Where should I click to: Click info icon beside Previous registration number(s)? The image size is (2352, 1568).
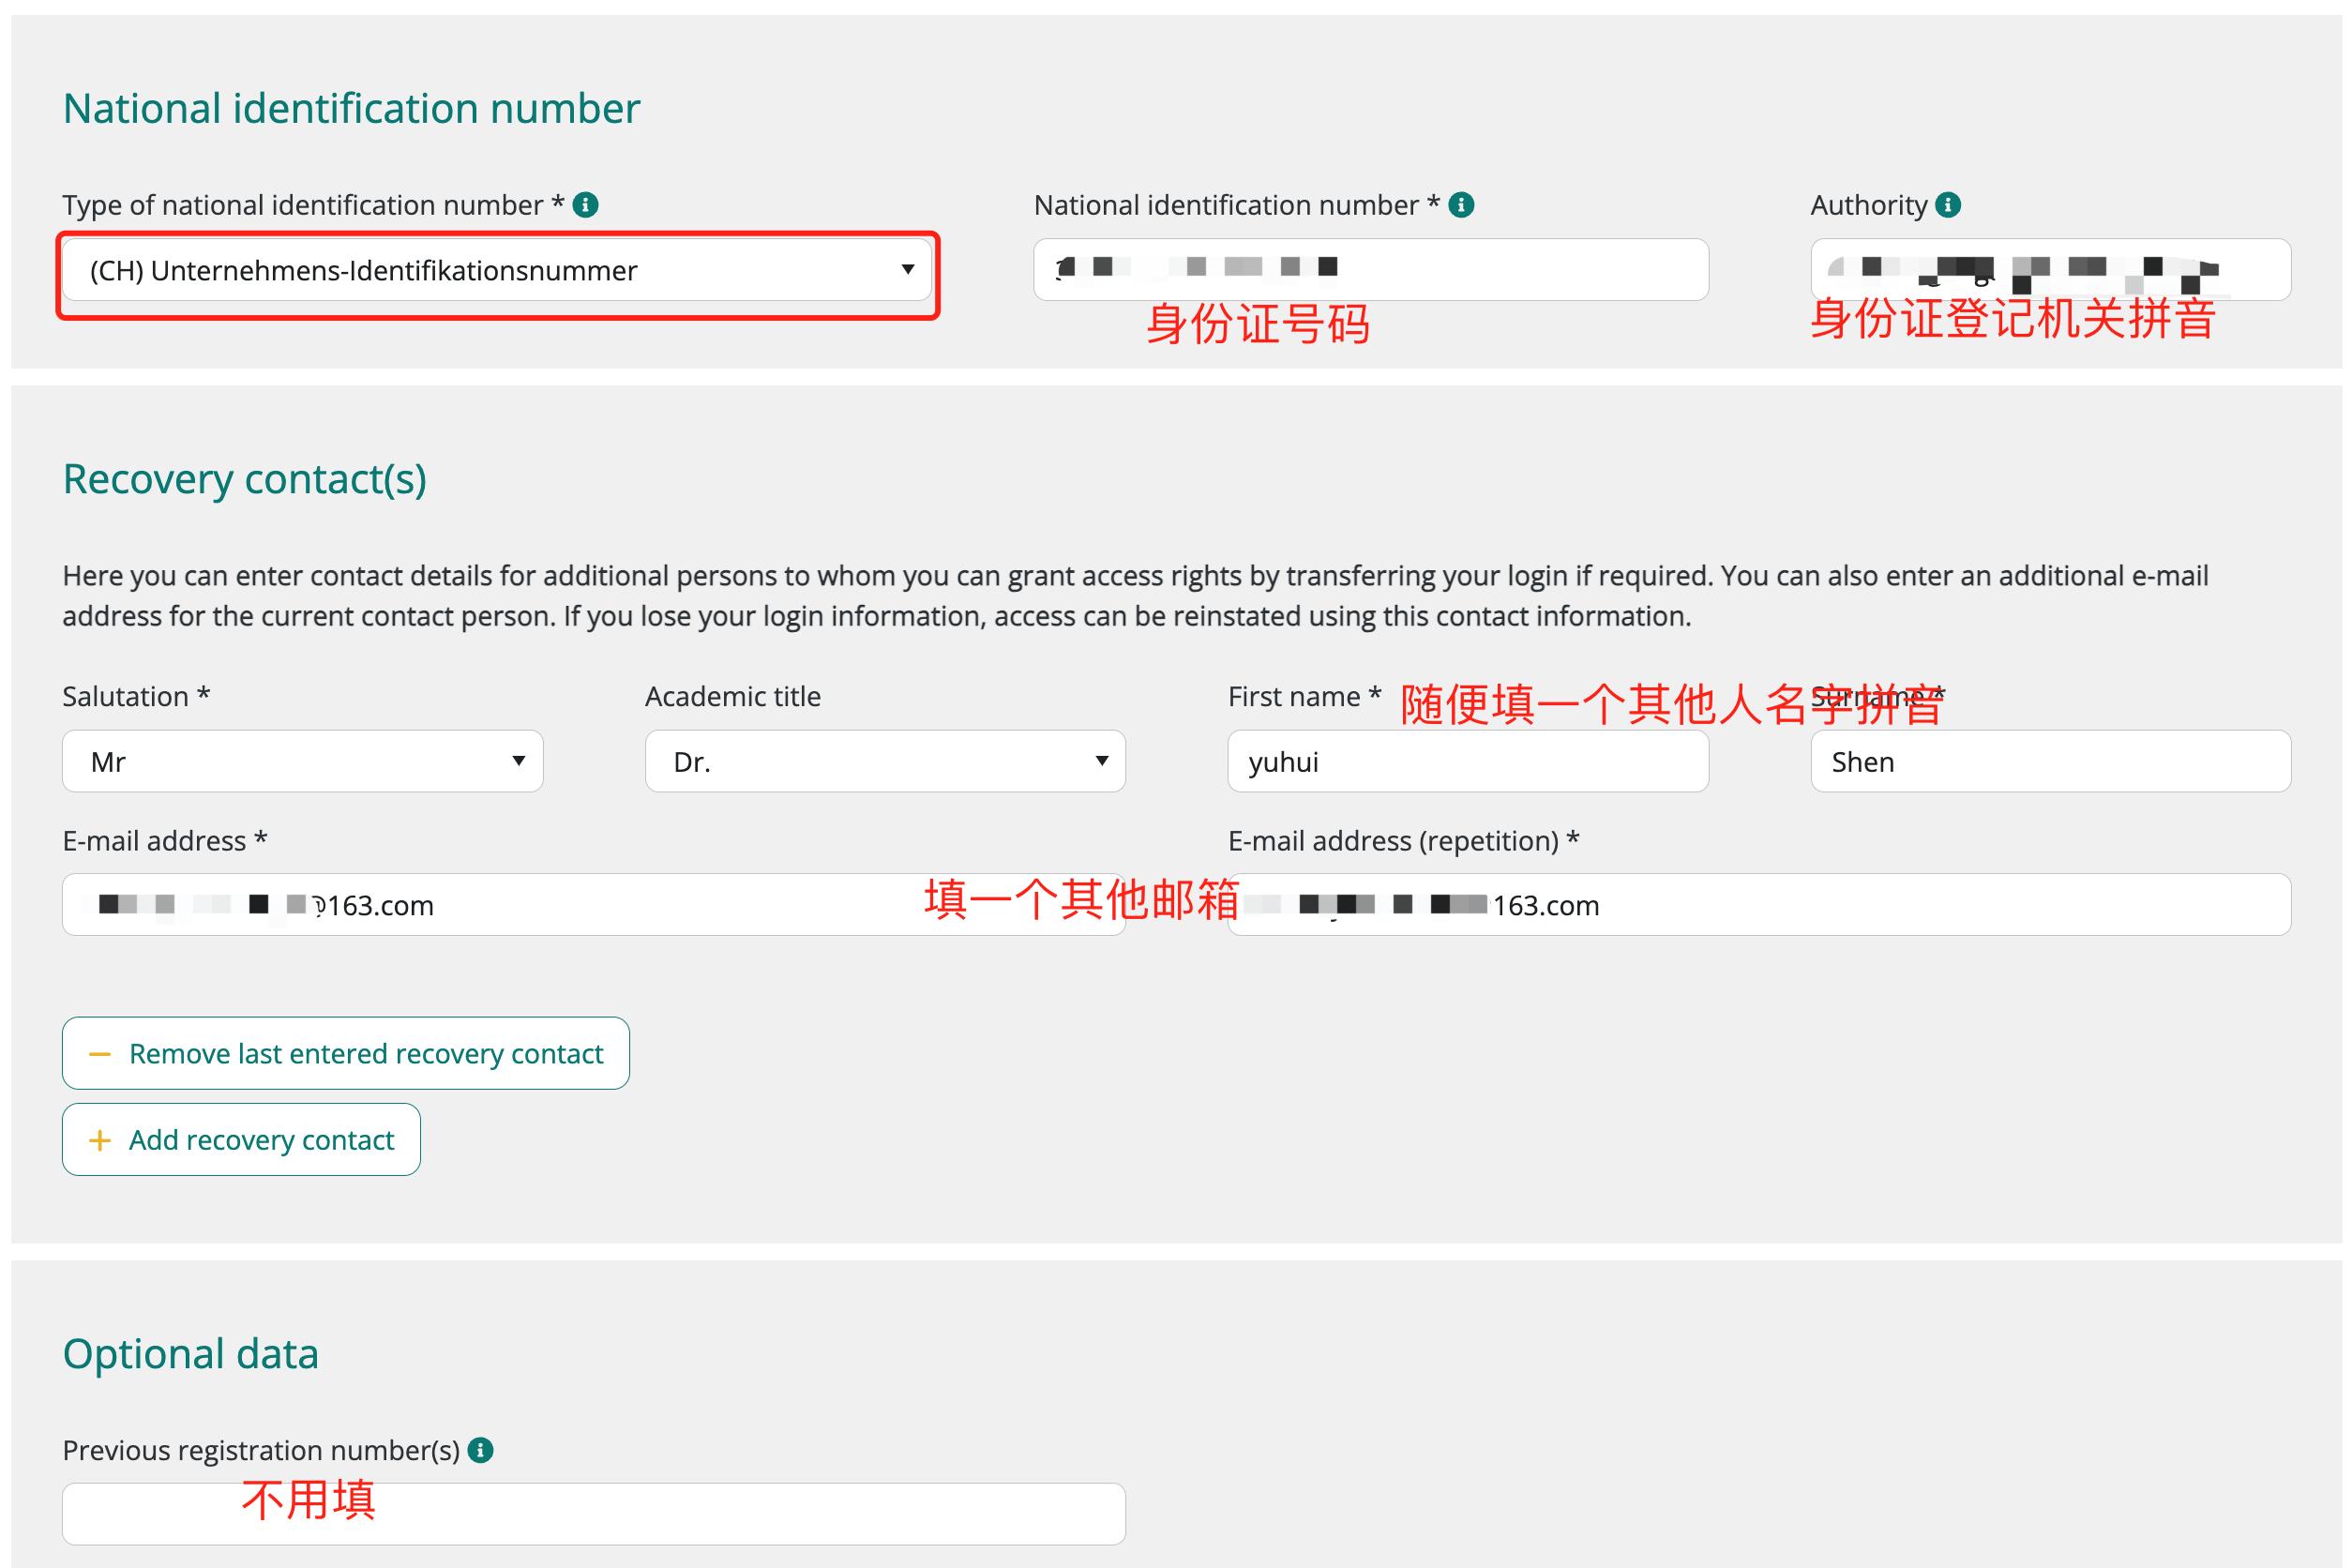(x=481, y=1450)
